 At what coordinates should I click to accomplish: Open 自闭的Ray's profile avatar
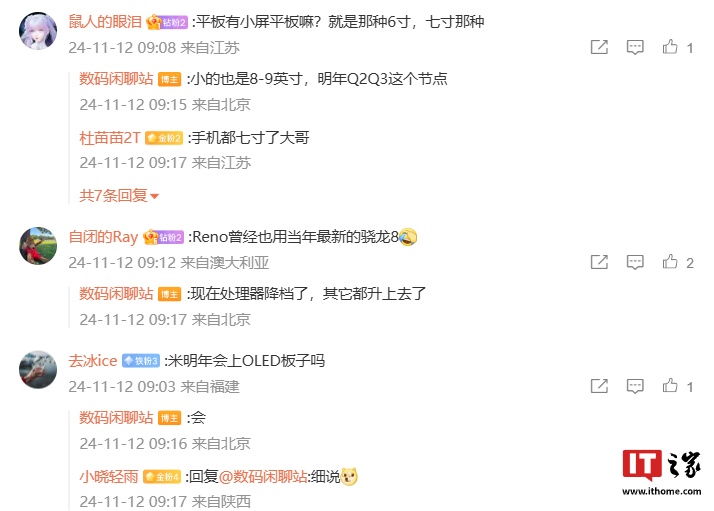pyautogui.click(x=38, y=245)
